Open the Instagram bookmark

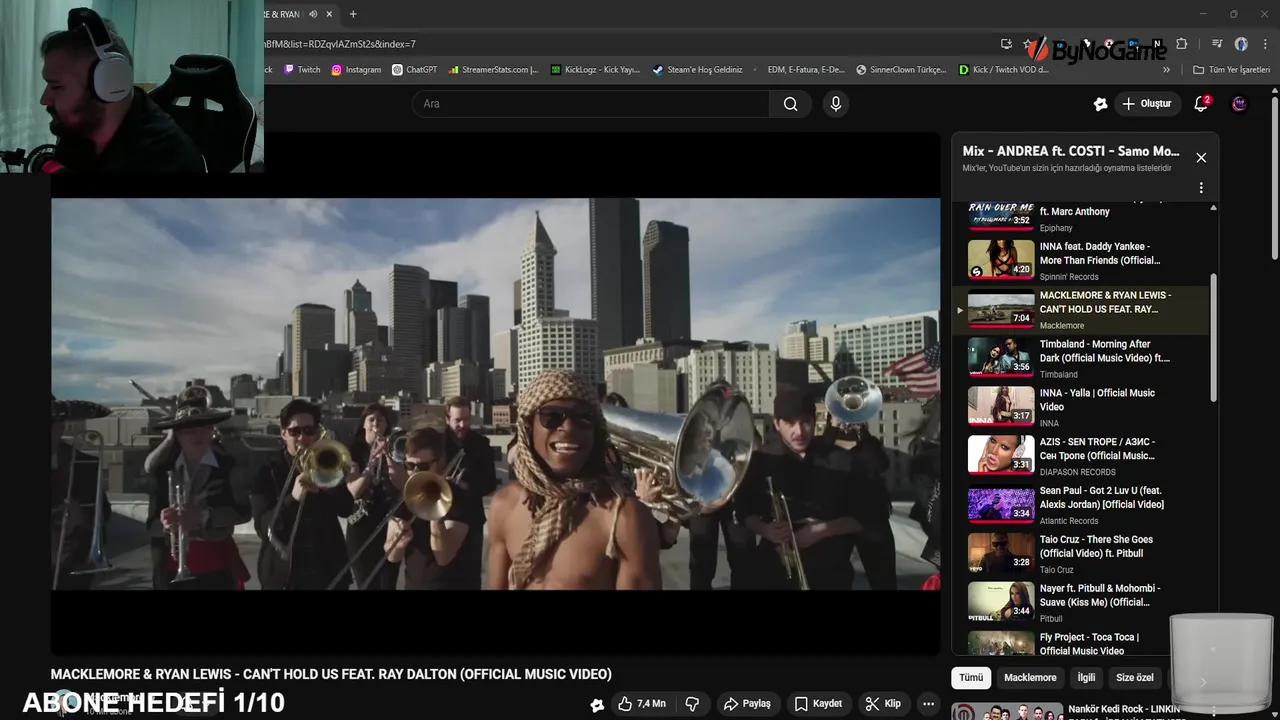356,70
